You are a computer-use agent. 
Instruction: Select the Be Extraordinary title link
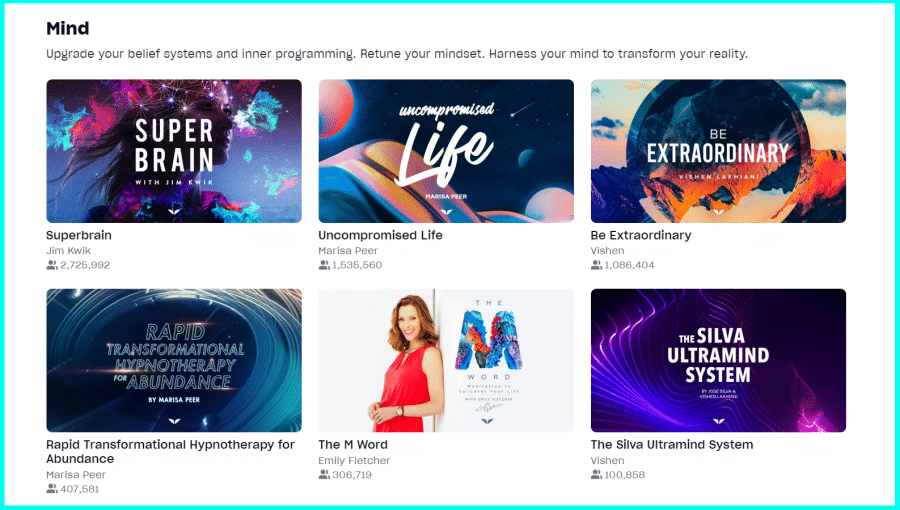641,235
